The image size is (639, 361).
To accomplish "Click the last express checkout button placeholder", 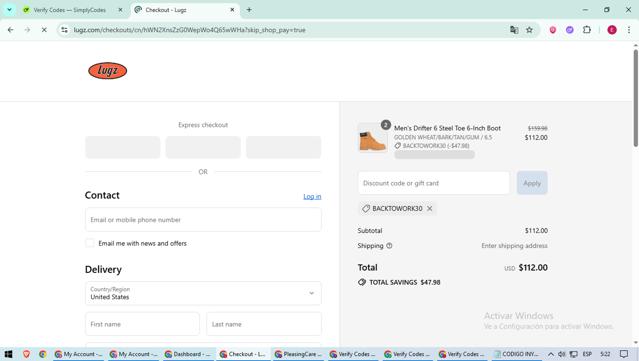I will point(284,147).
